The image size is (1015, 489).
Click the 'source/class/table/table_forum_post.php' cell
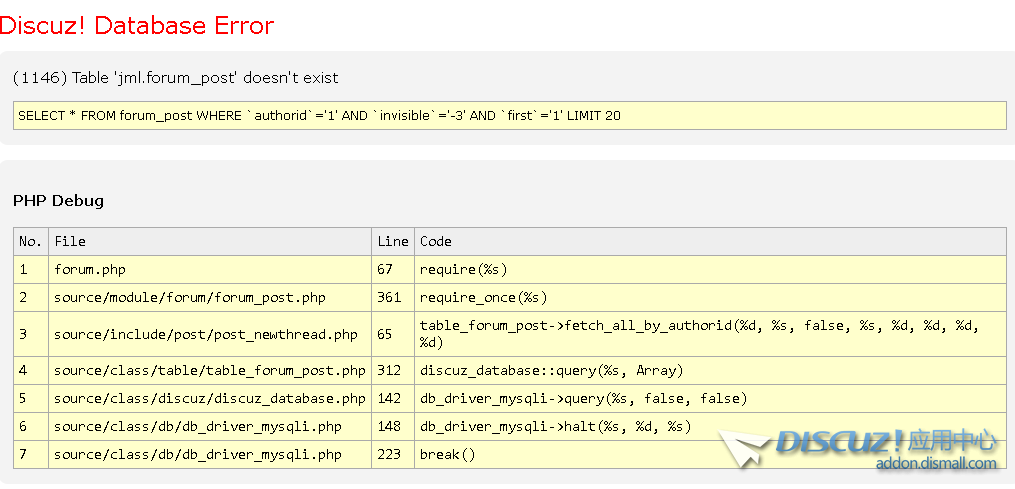click(210, 371)
